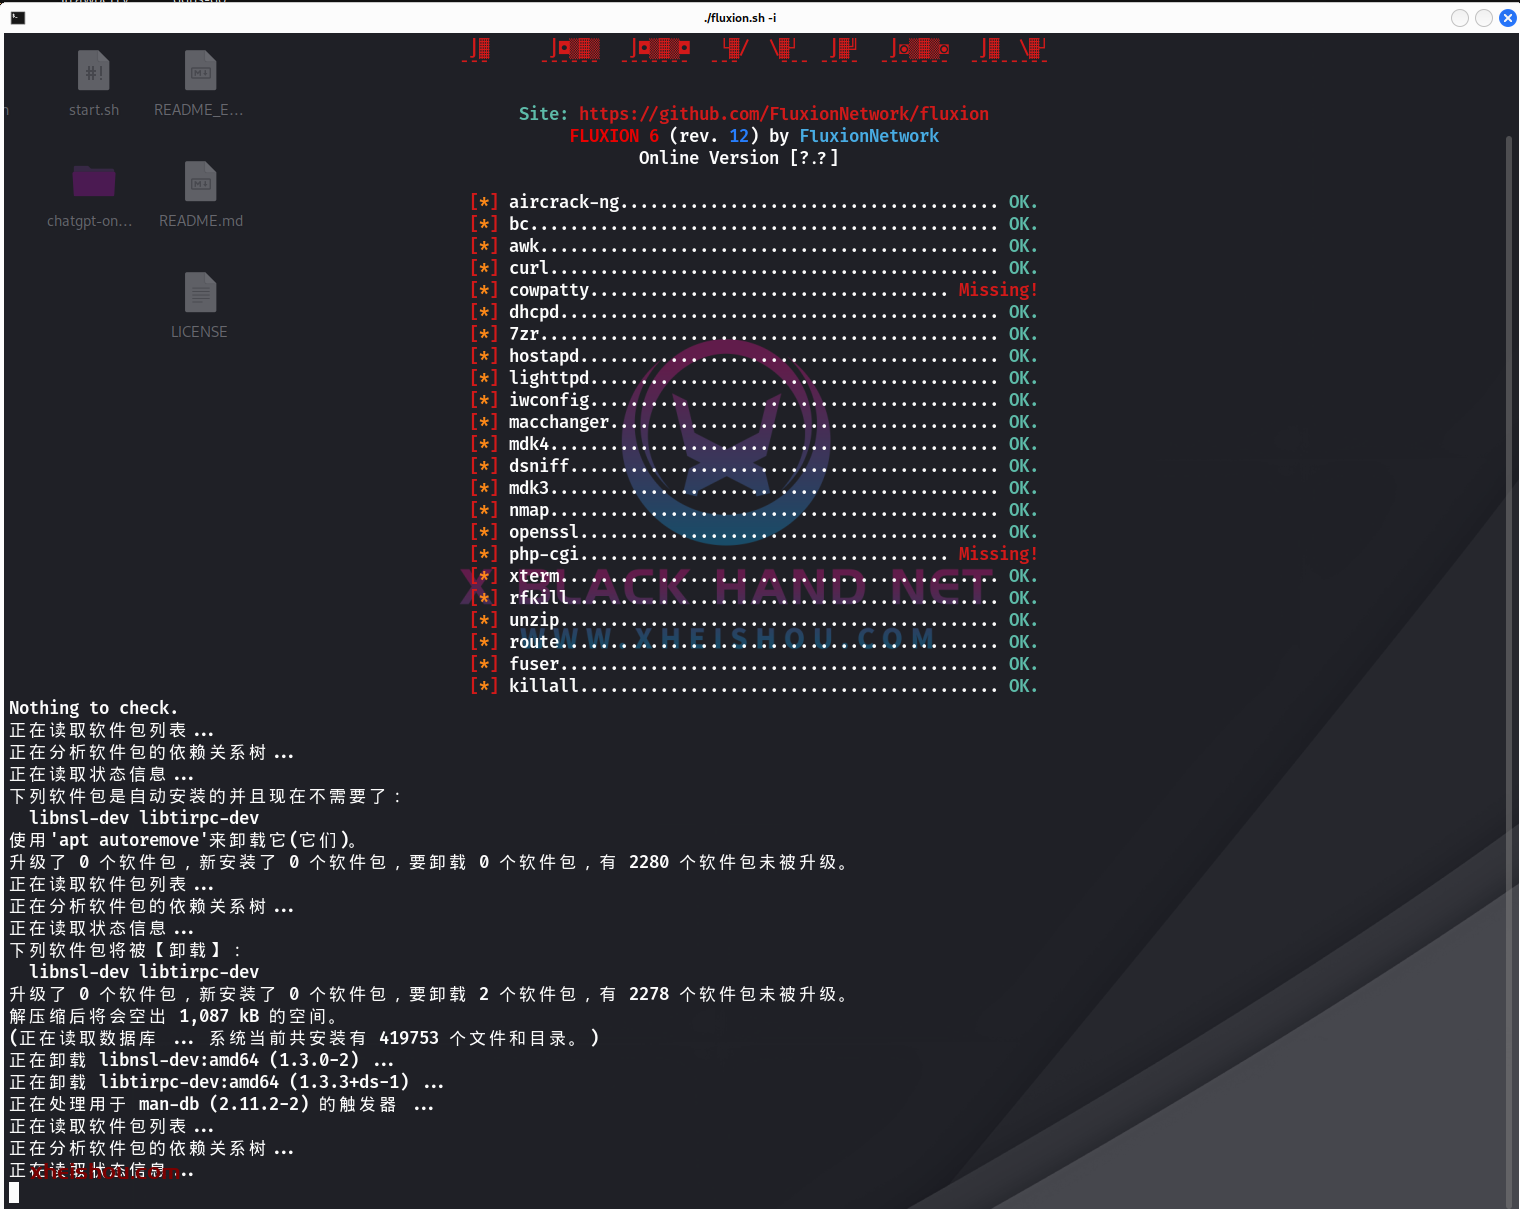This screenshot has width=1520, height=1209.
Task: Click the iwconfig dependency line
Action: coord(754,400)
